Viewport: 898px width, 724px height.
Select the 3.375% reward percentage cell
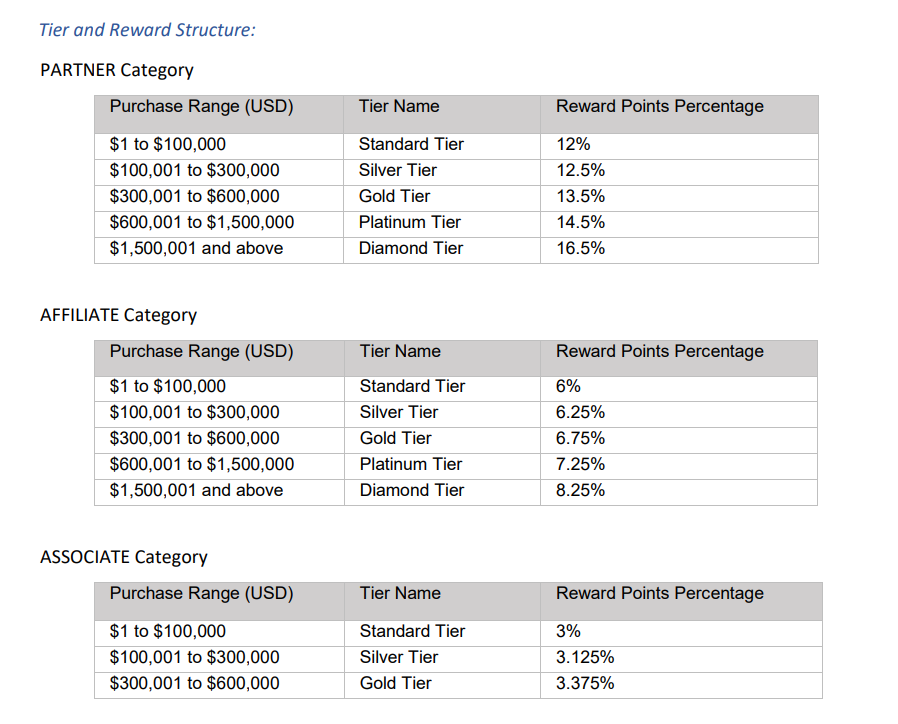click(585, 683)
